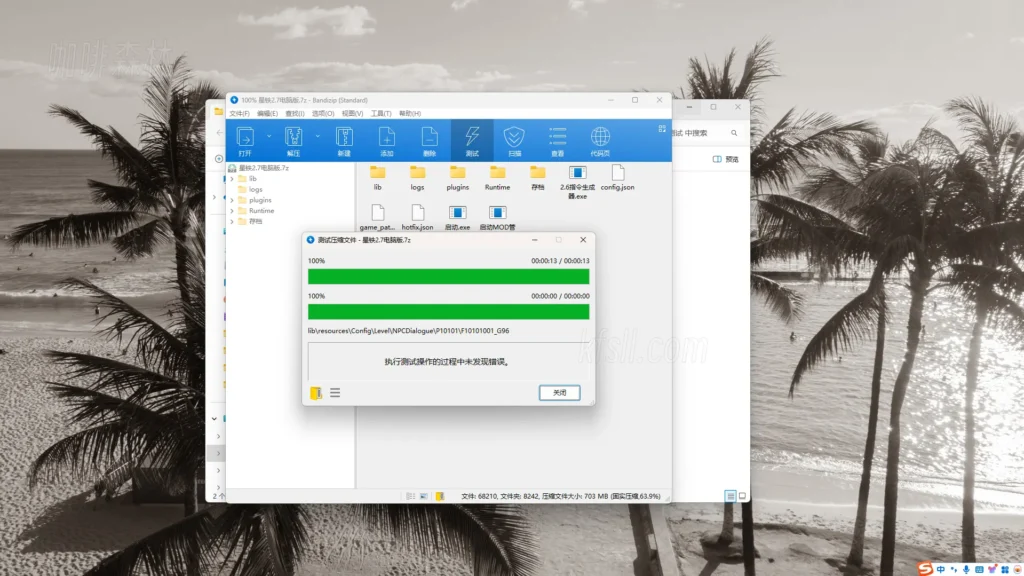Click the upper green progress bar

(x=448, y=276)
